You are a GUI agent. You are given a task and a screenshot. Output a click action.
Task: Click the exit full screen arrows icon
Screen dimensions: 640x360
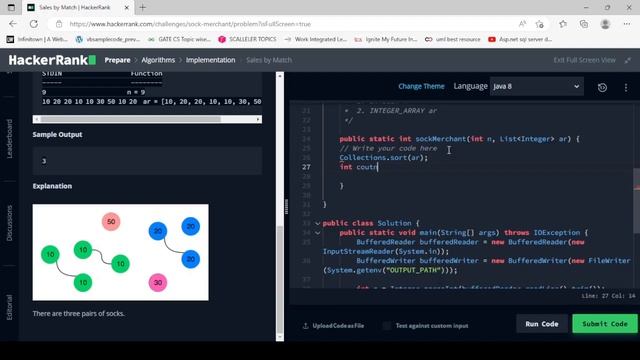coord(628,60)
